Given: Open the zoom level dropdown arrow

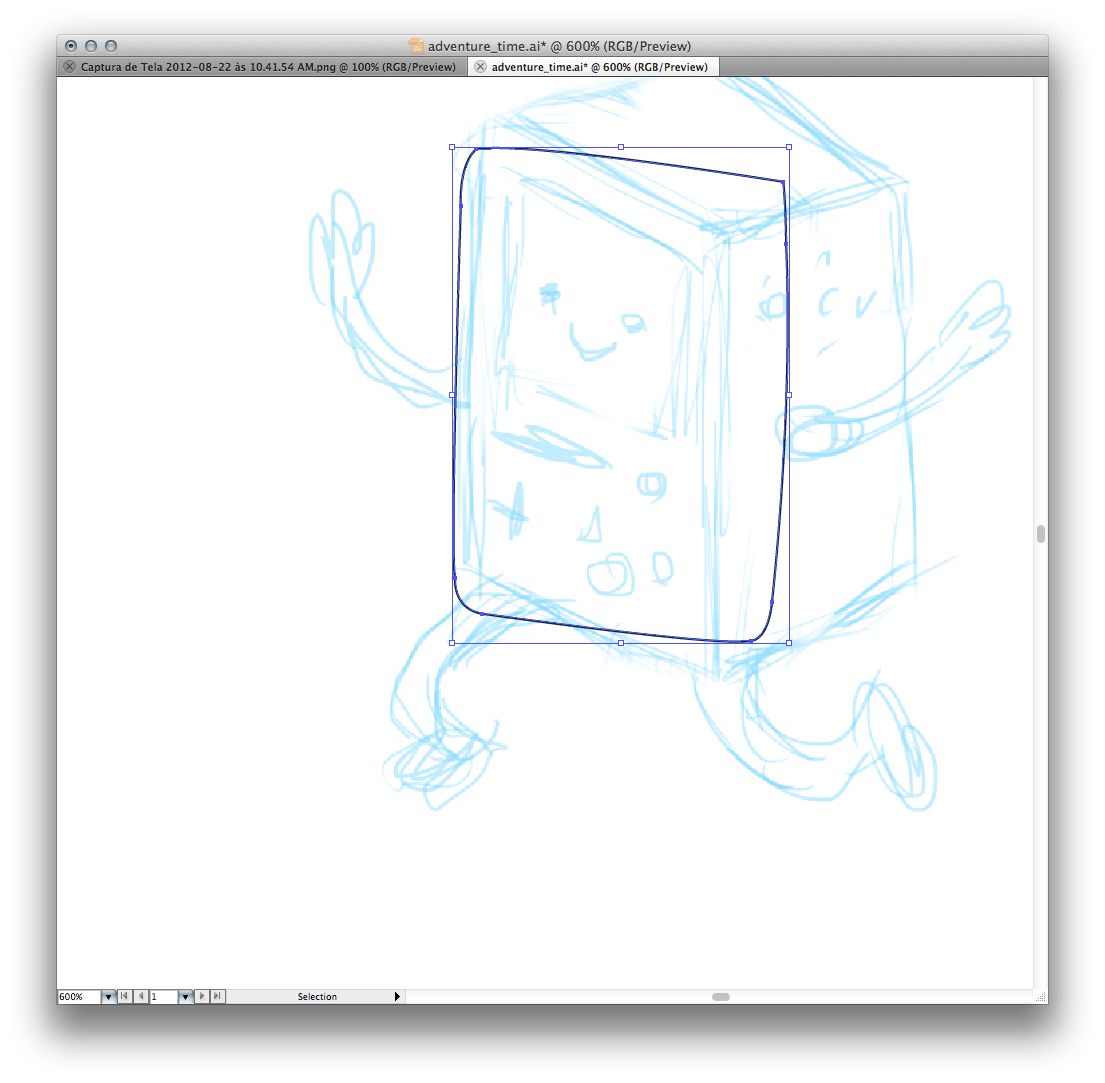Looking at the screenshot, I should tap(108, 997).
